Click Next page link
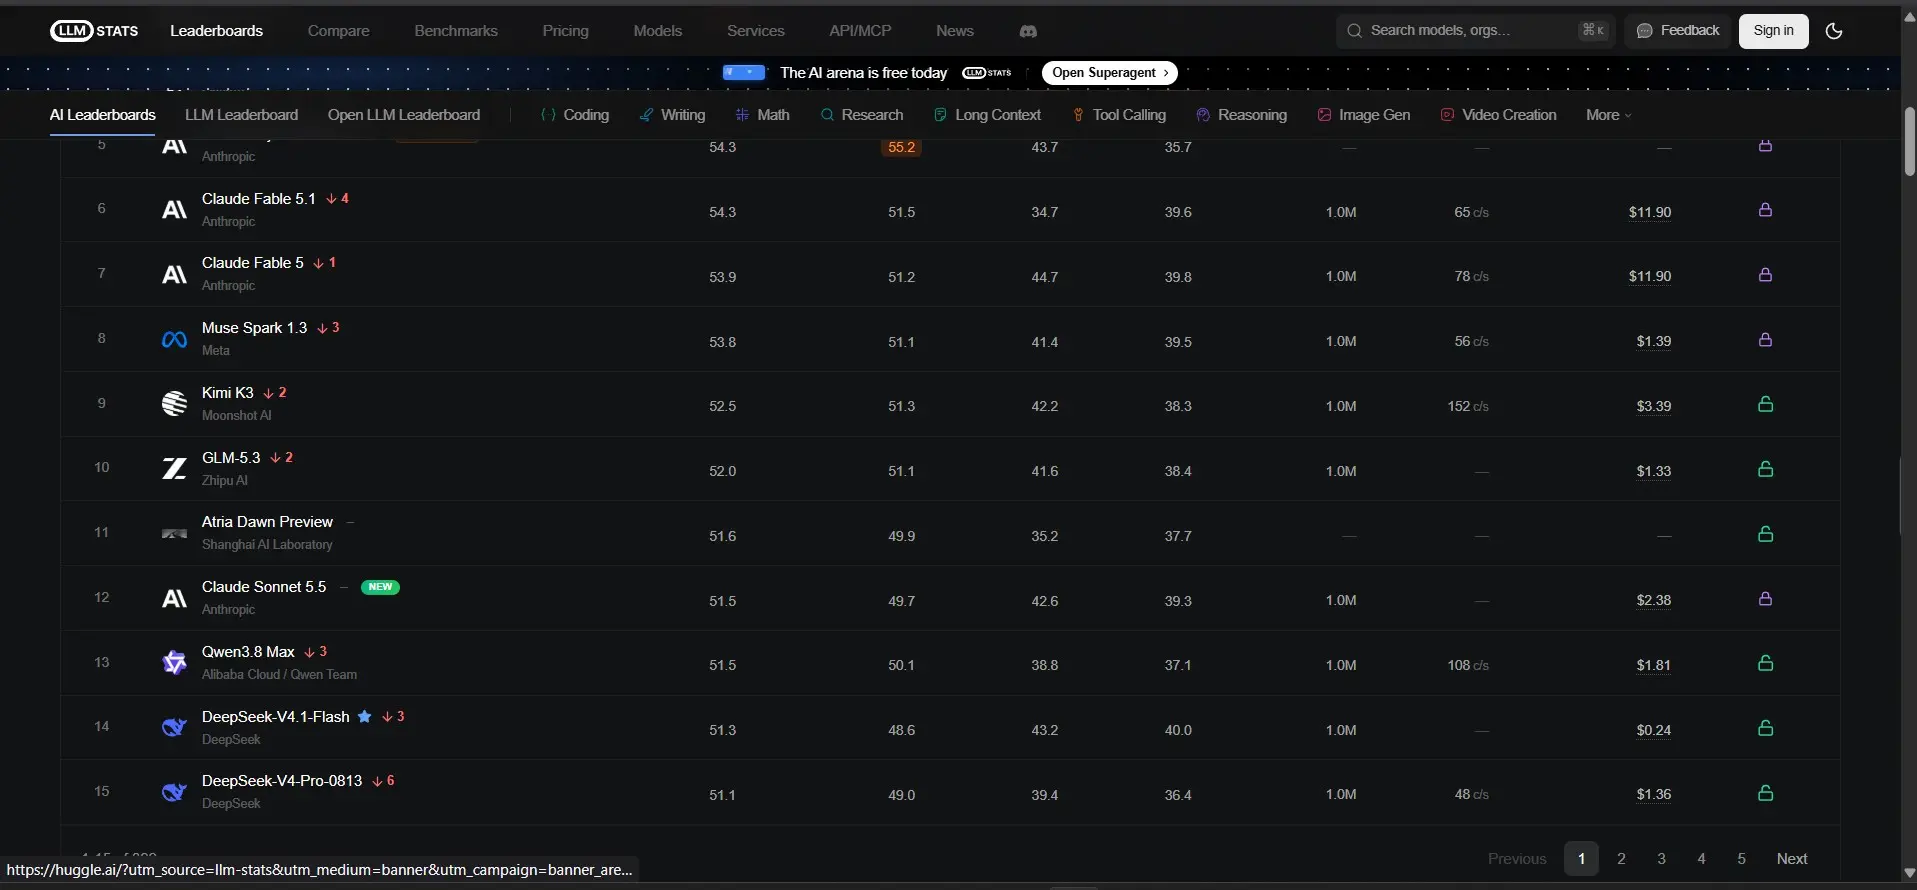Image resolution: width=1917 pixels, height=890 pixels. click(1791, 859)
